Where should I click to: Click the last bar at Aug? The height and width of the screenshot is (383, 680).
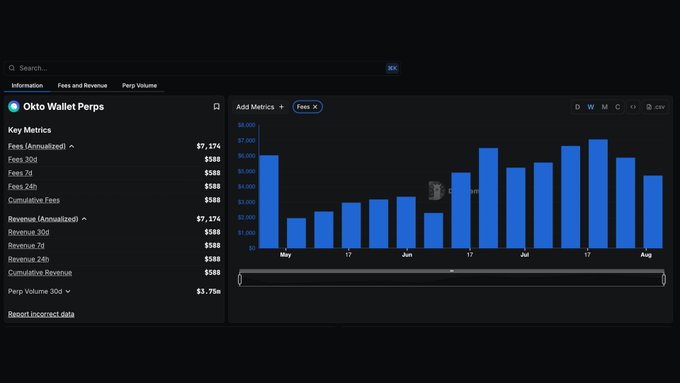pyautogui.click(x=653, y=212)
